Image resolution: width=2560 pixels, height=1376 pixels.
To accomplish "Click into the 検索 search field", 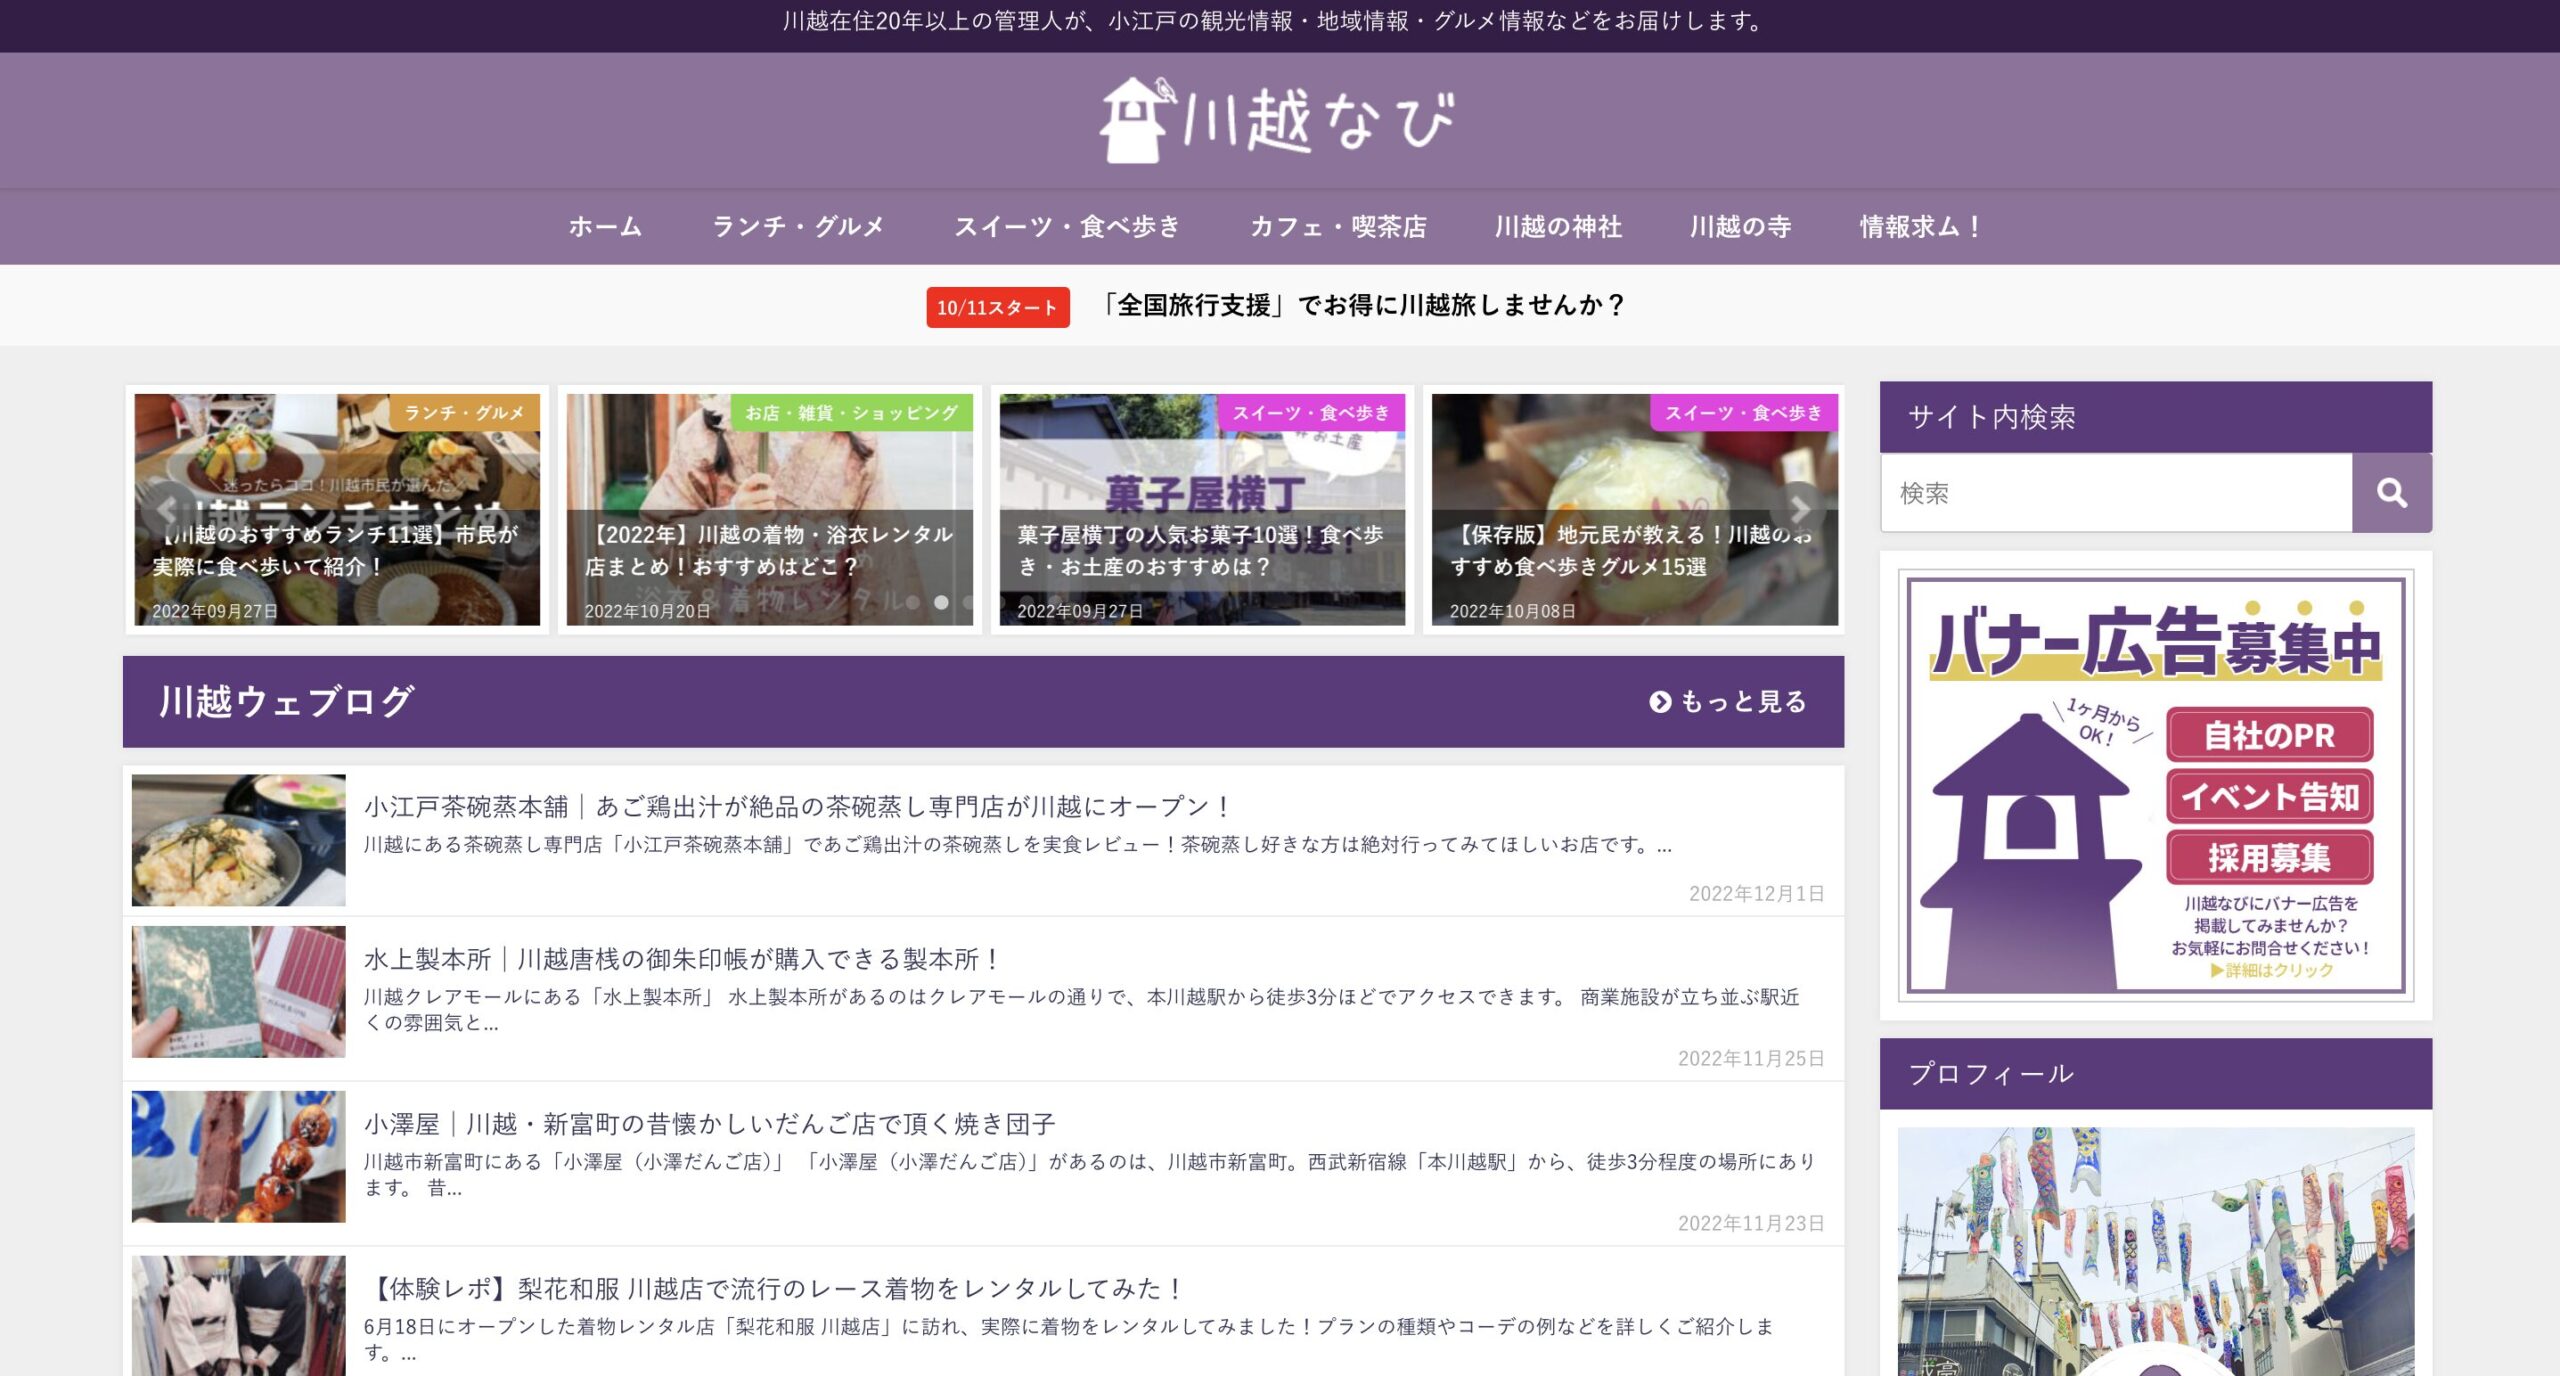I will click(2115, 492).
